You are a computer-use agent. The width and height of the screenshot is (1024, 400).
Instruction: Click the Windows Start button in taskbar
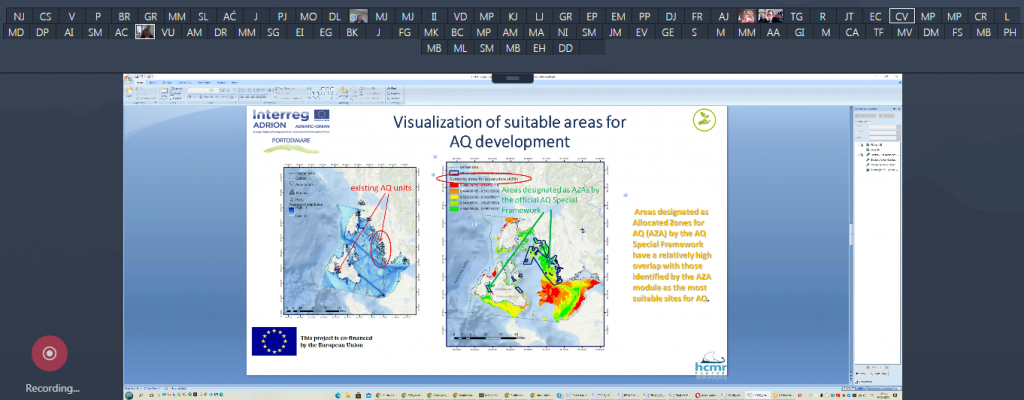[x=131, y=395]
